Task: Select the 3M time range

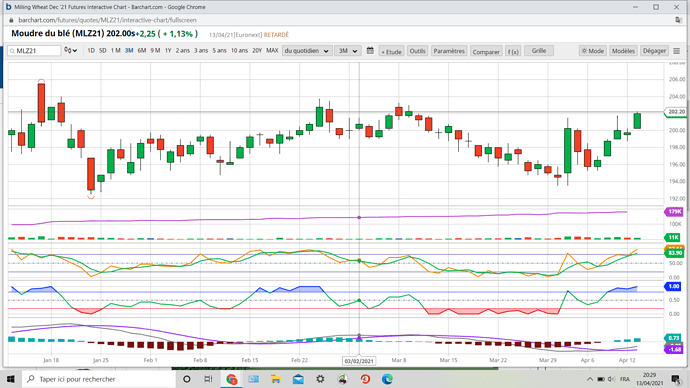Action: 128,51
